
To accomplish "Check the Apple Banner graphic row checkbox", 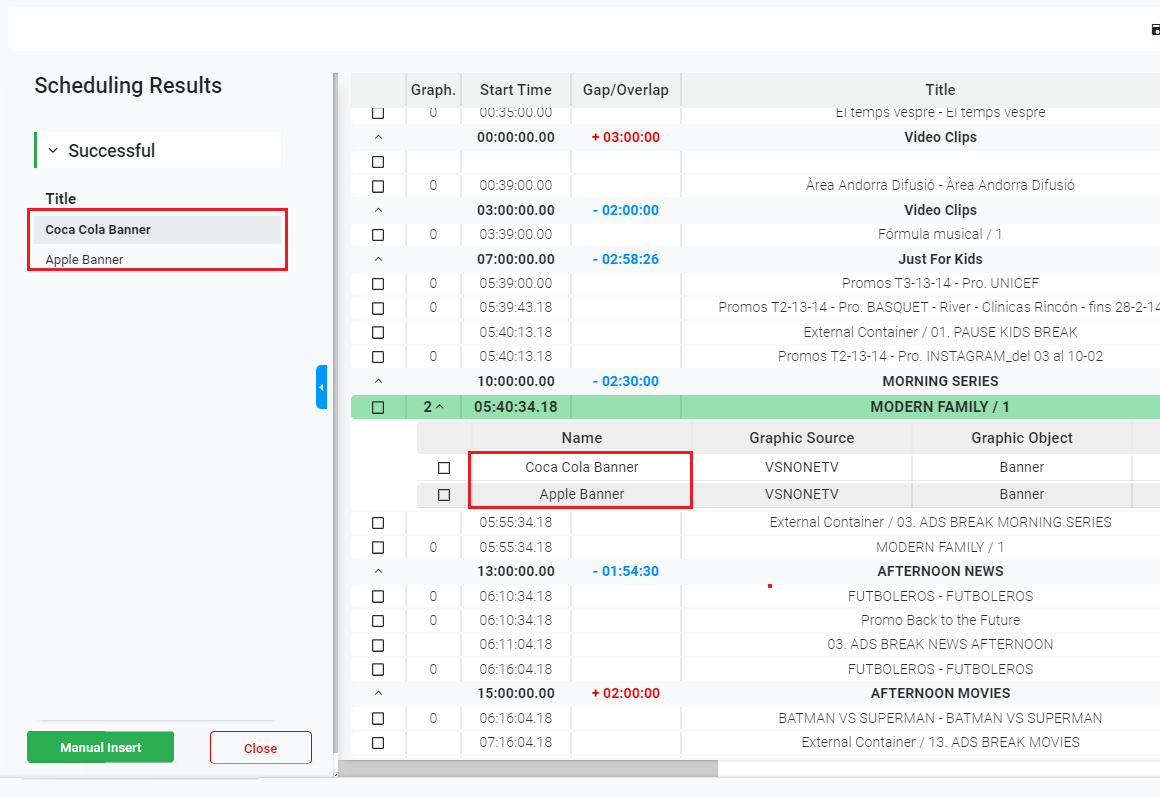I will (x=444, y=495).
